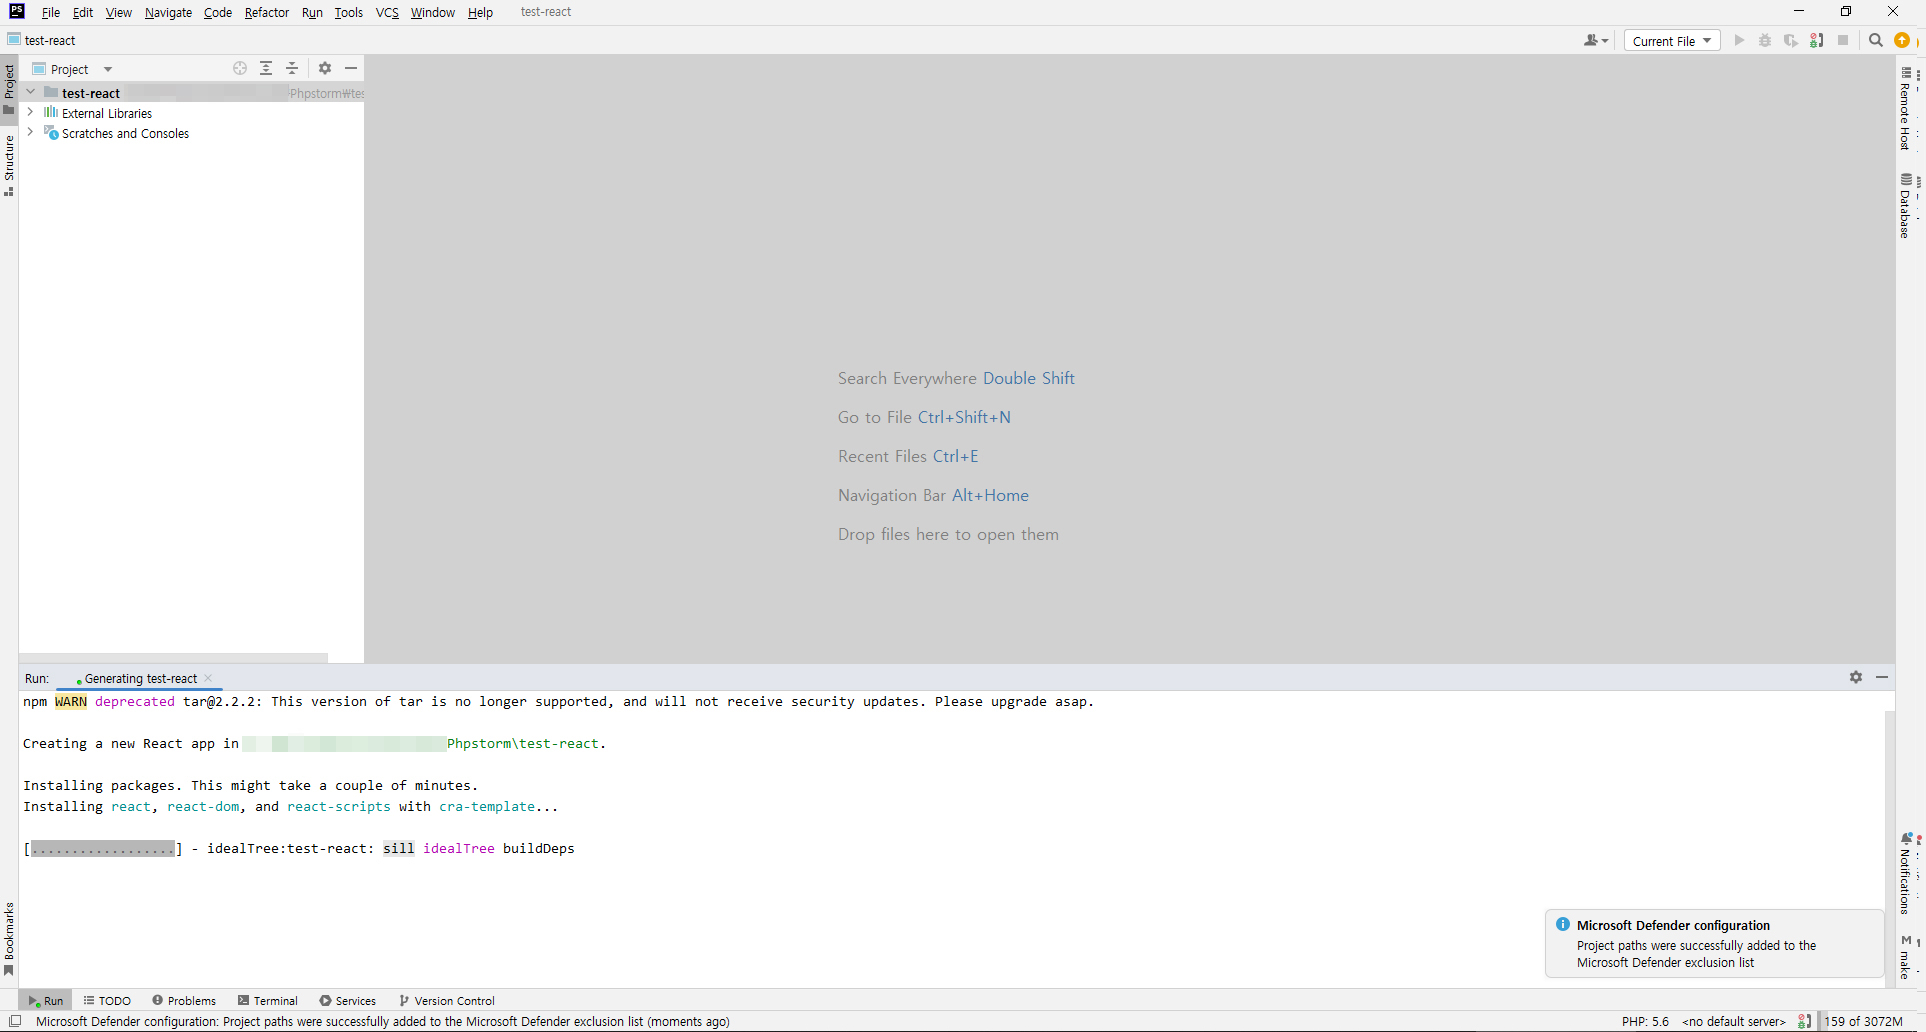Expand the External Libraries node
This screenshot has height=1032, width=1926.
31,112
